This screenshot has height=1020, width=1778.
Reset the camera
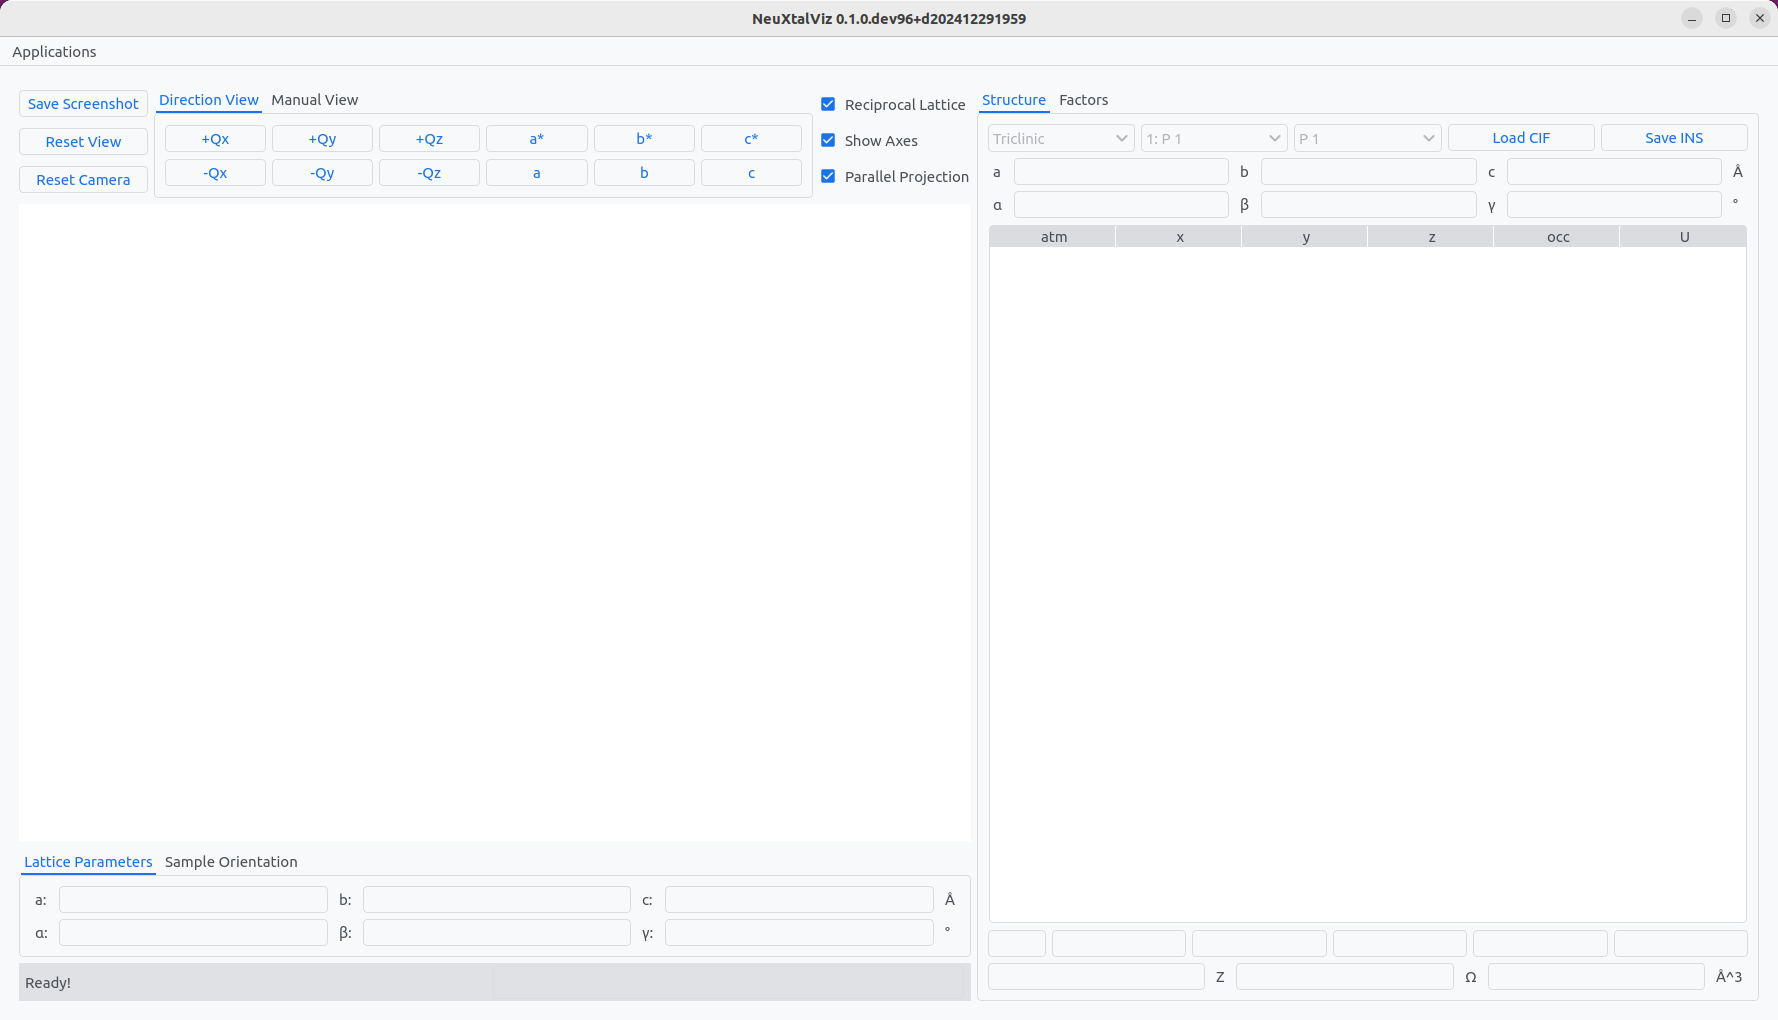[x=83, y=180]
